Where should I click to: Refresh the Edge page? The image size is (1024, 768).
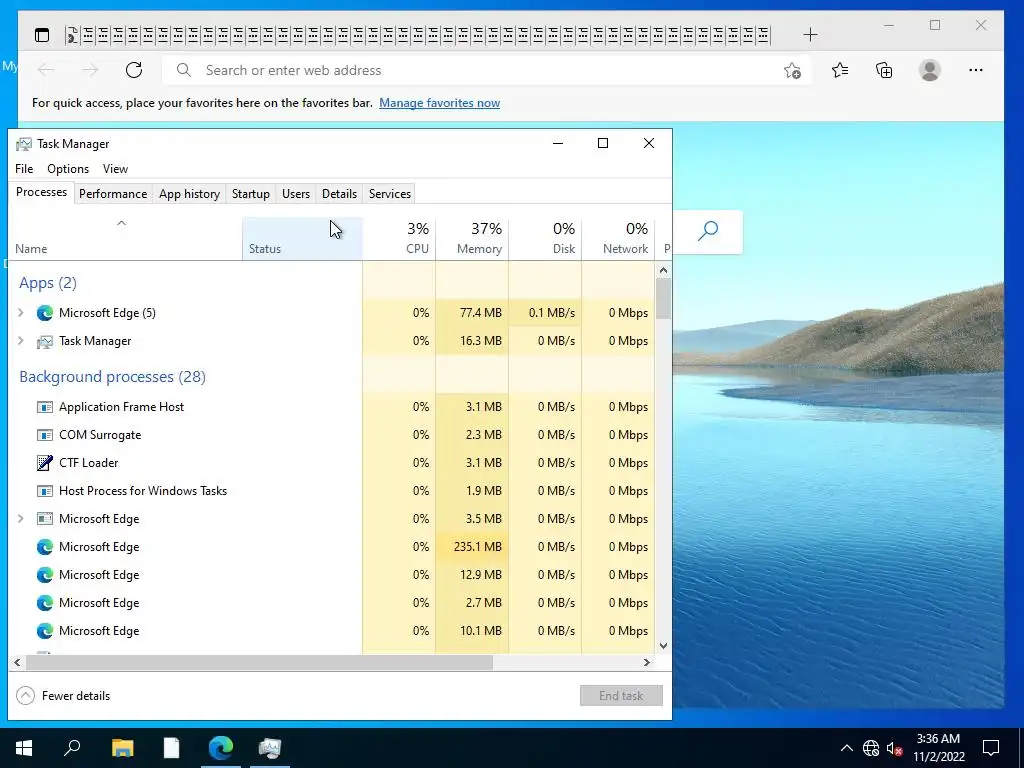(134, 70)
